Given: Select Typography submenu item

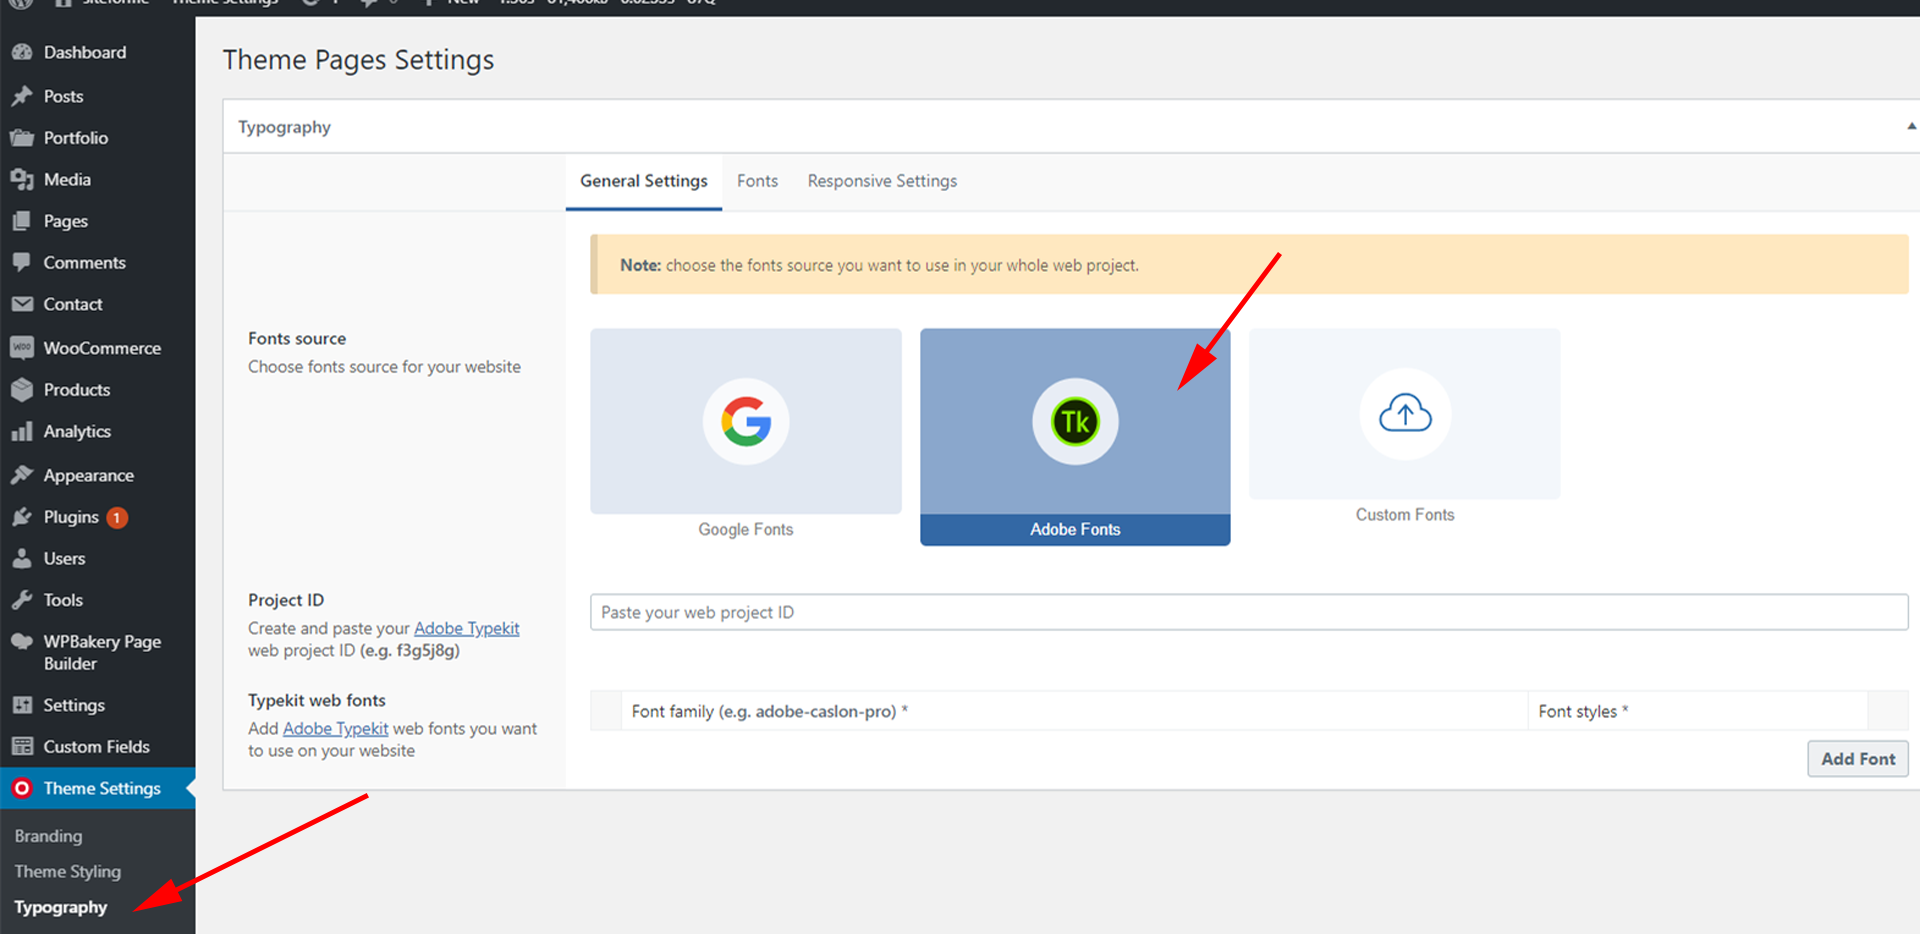Looking at the screenshot, I should click(x=60, y=908).
